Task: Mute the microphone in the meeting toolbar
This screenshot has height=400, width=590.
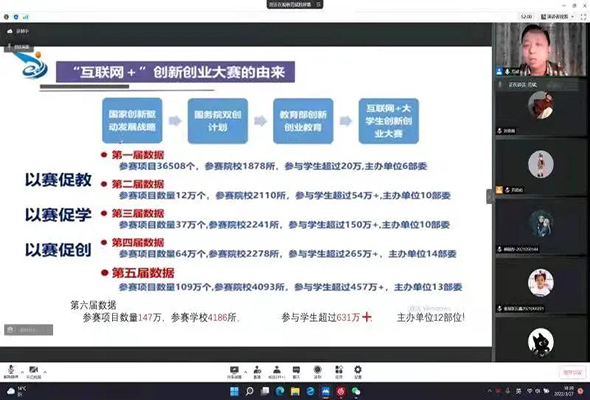Action: coord(11,371)
